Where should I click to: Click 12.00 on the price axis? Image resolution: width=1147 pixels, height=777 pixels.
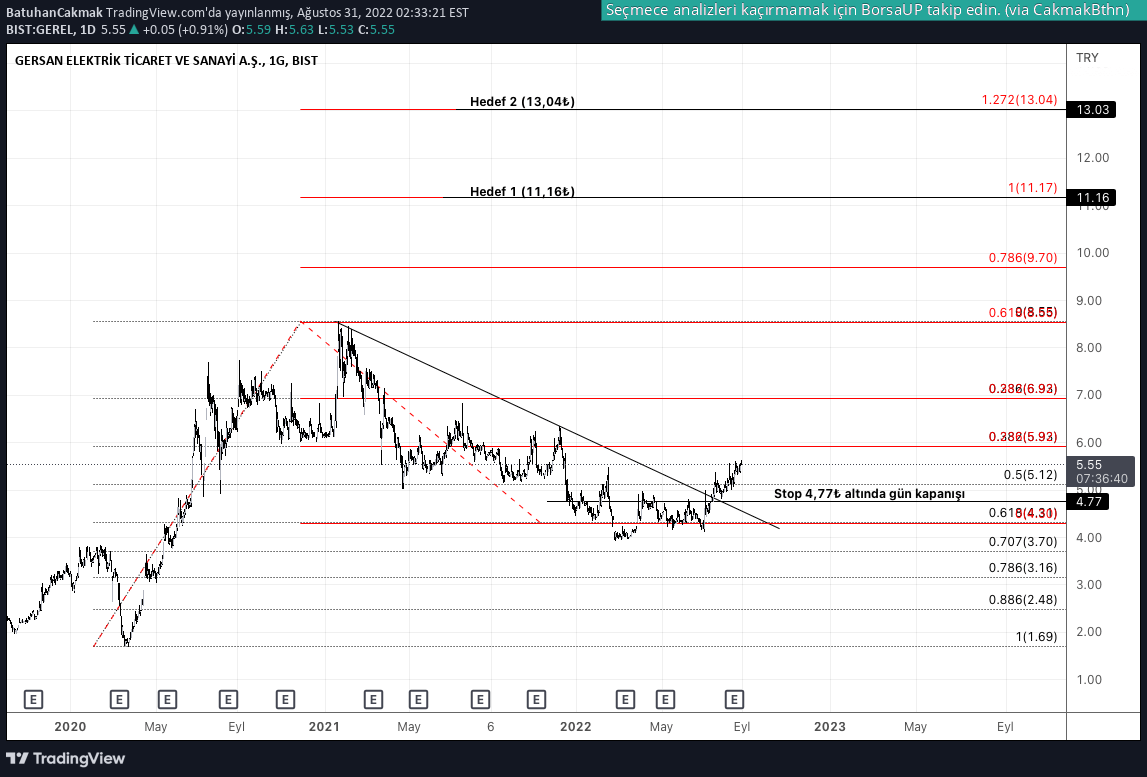tap(1092, 158)
